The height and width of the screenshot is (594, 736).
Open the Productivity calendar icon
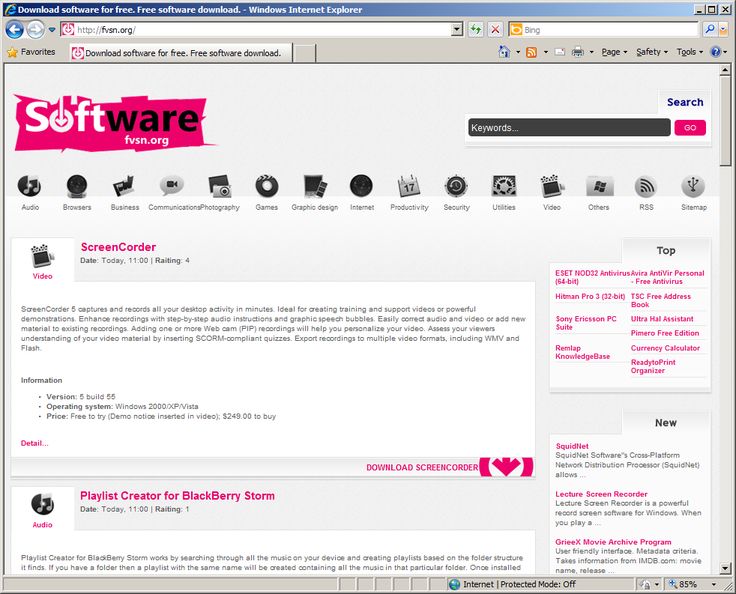coord(409,186)
